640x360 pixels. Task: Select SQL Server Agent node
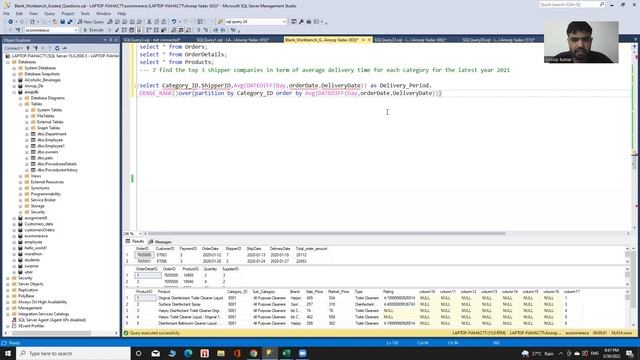[x=52, y=320]
